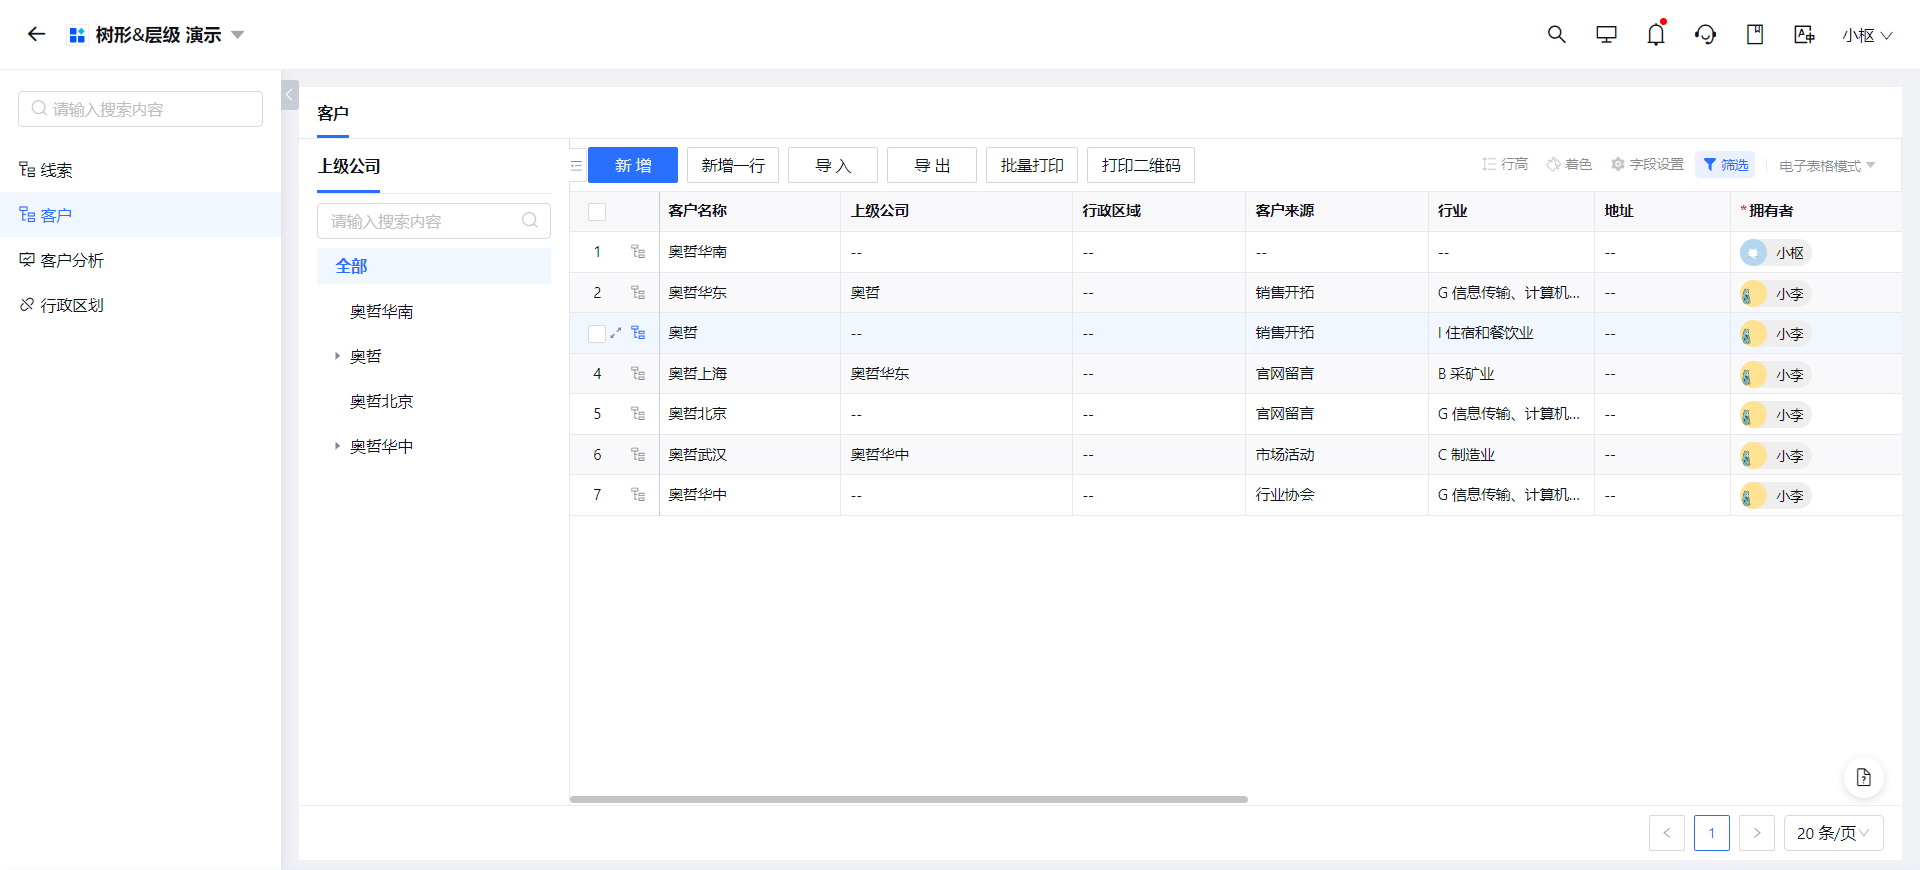1920x870 pixels.
Task: Open the search magnifier in top bar
Action: point(1556,34)
